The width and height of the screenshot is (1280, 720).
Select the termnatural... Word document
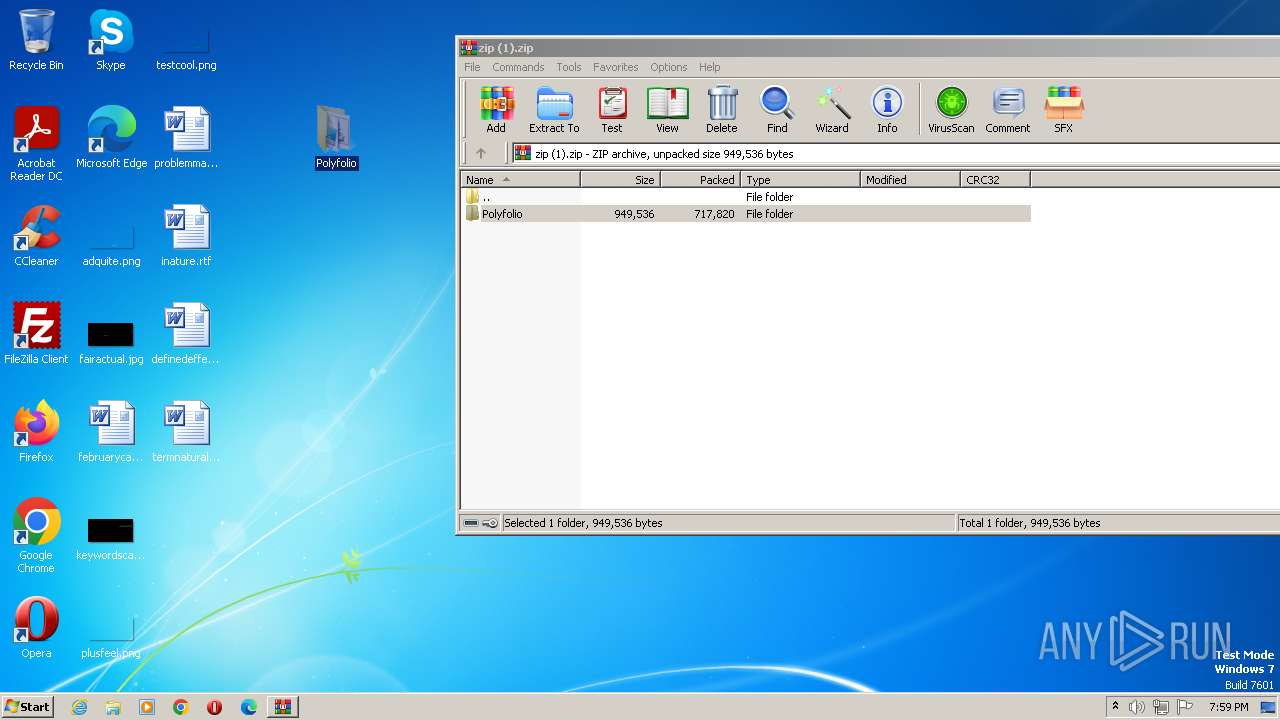pyautogui.click(x=186, y=432)
